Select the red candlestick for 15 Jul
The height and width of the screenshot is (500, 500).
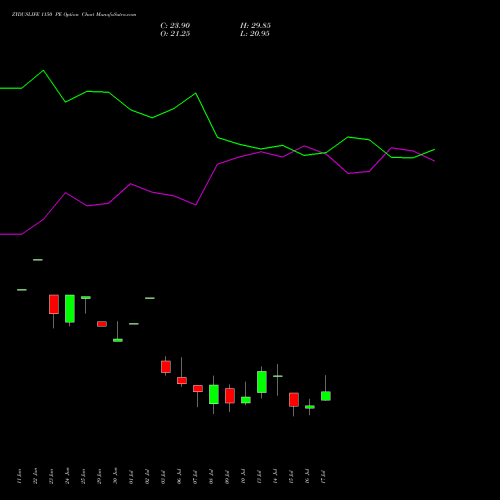tap(294, 400)
